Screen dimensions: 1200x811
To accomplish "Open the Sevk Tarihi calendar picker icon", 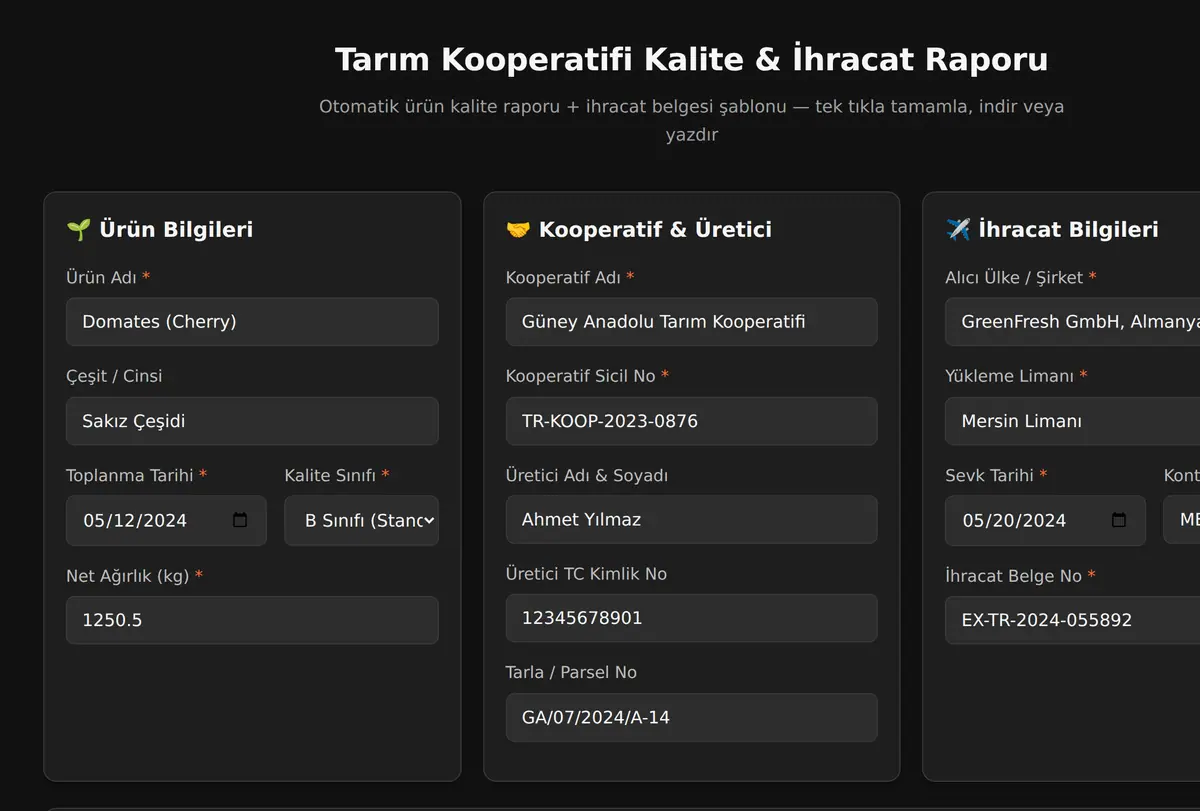I will [1119, 520].
